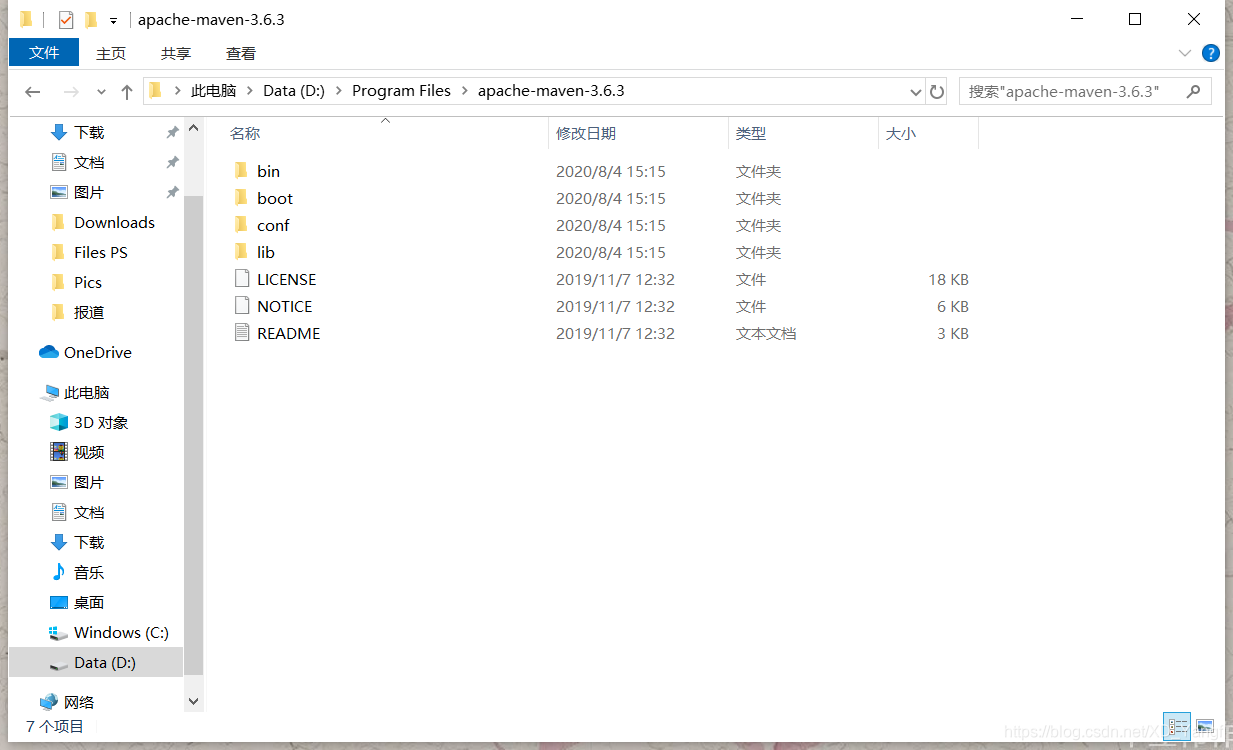
Task: Select the NOTICE file icon
Action: pos(240,306)
